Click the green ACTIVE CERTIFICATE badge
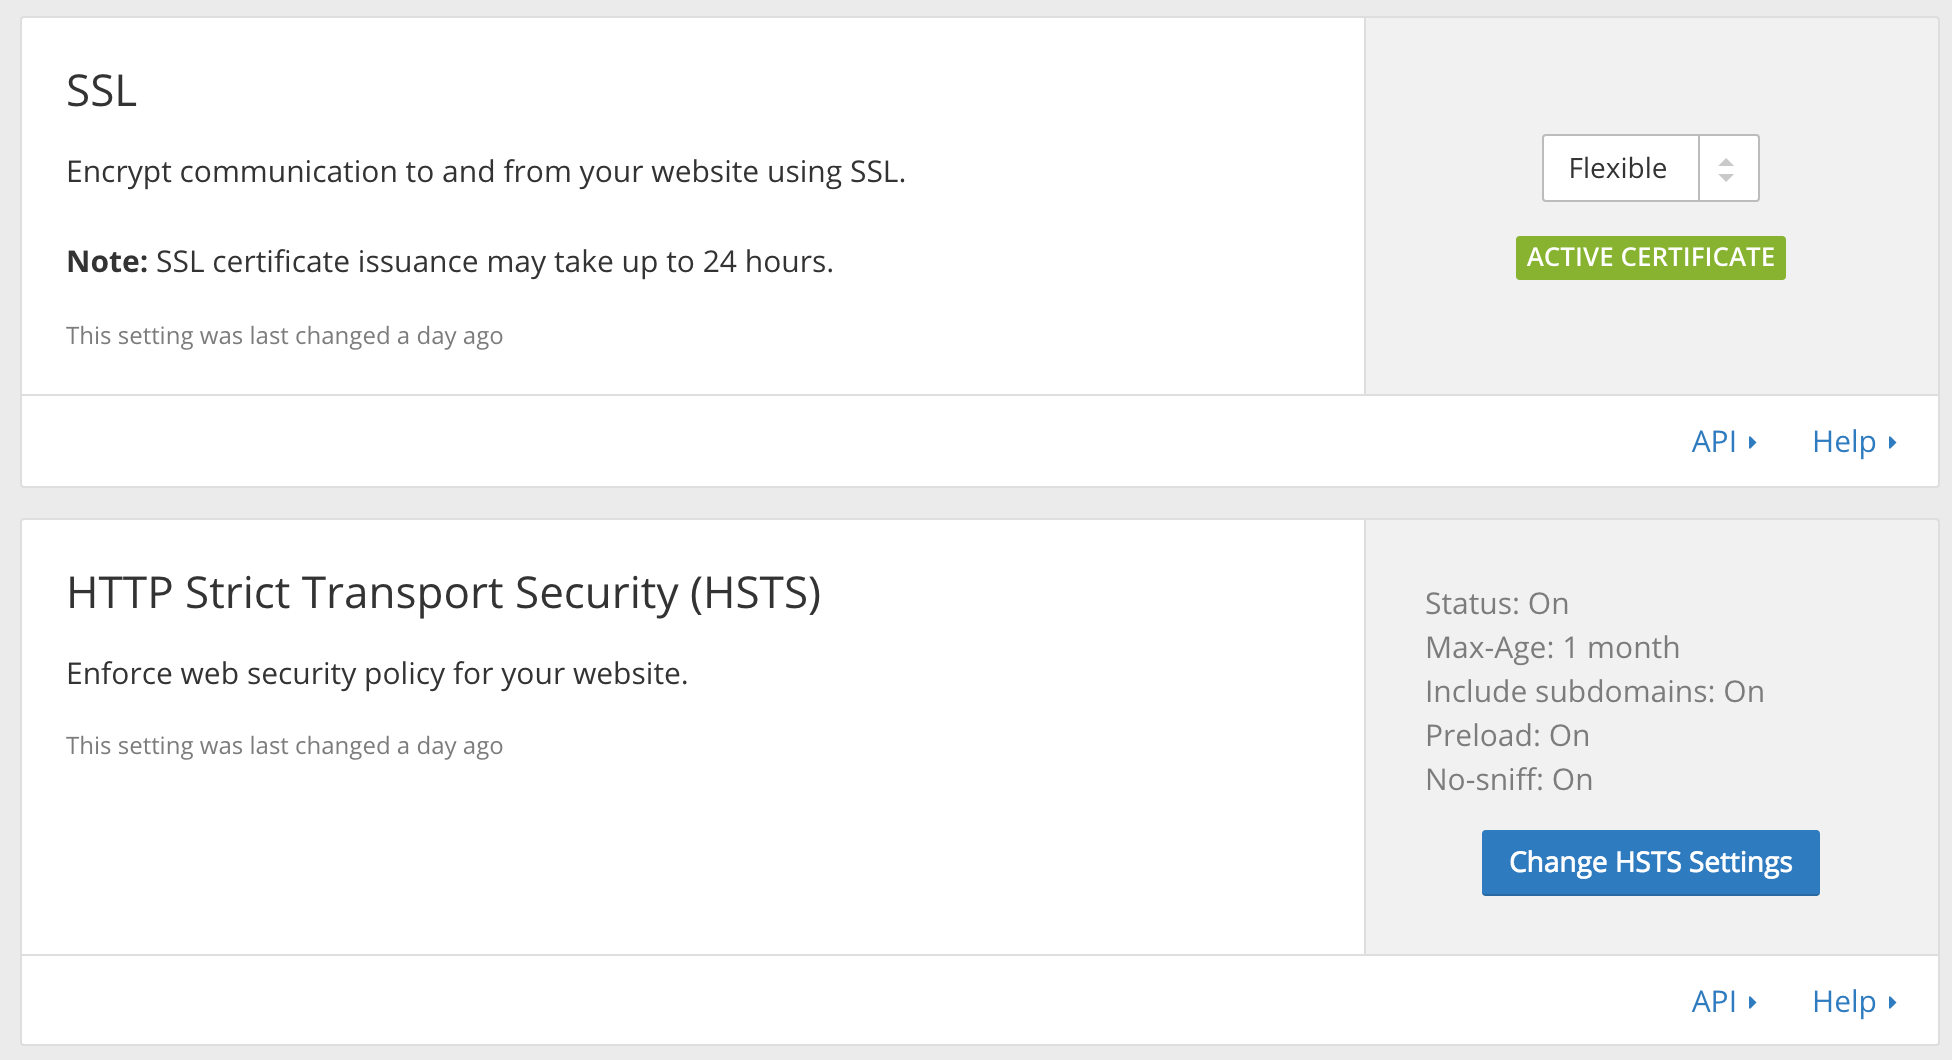 click(x=1650, y=258)
